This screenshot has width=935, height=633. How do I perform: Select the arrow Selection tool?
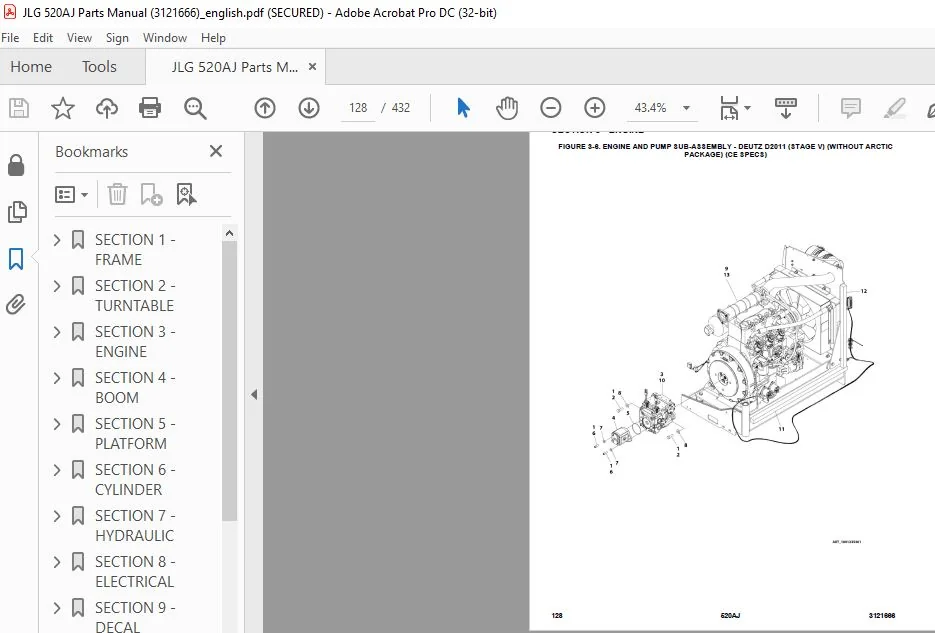[463, 108]
